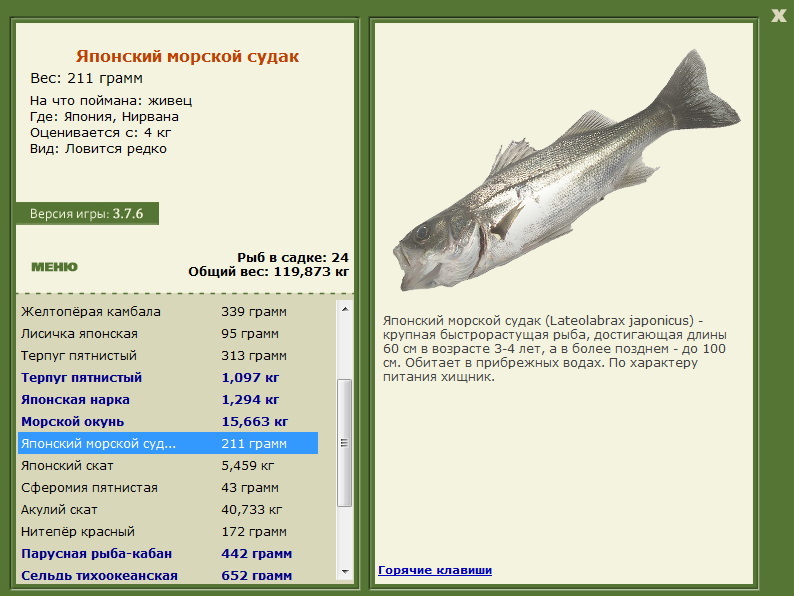This screenshot has height=596, width=794.
Task: Select bold Терпуг пятнистый 1,097 кг row
Action: (168, 378)
